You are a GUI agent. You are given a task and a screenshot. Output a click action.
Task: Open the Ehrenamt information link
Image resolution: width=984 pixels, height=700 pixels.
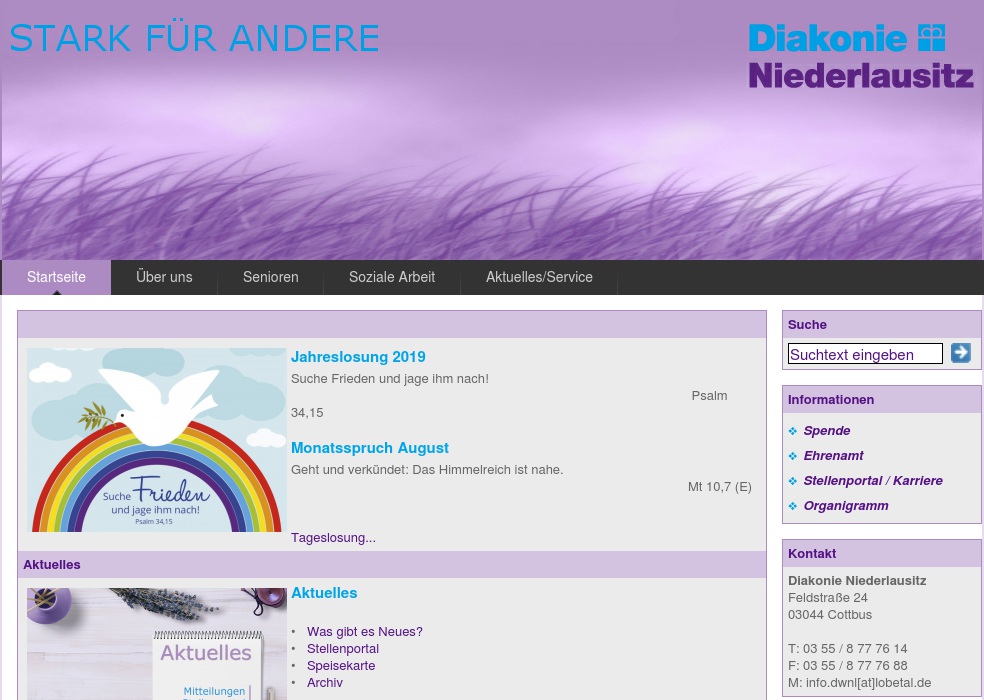833,456
